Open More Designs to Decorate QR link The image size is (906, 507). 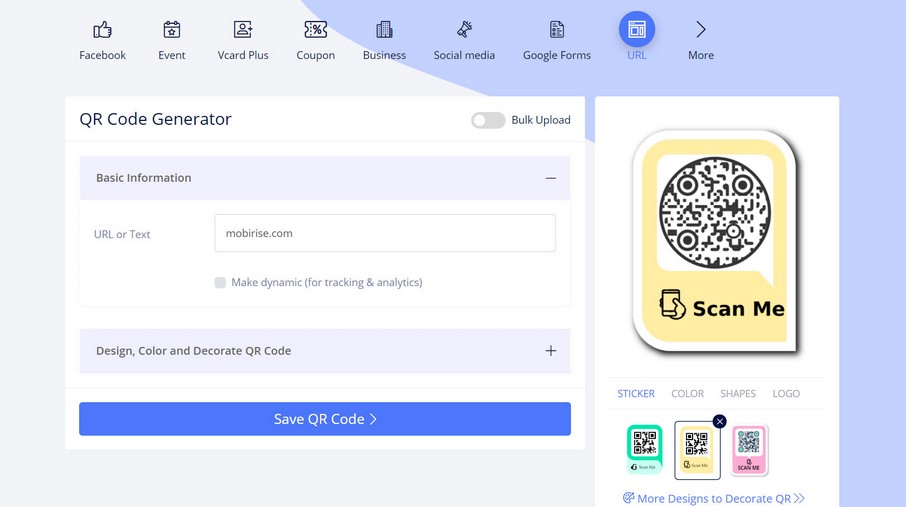tap(713, 498)
